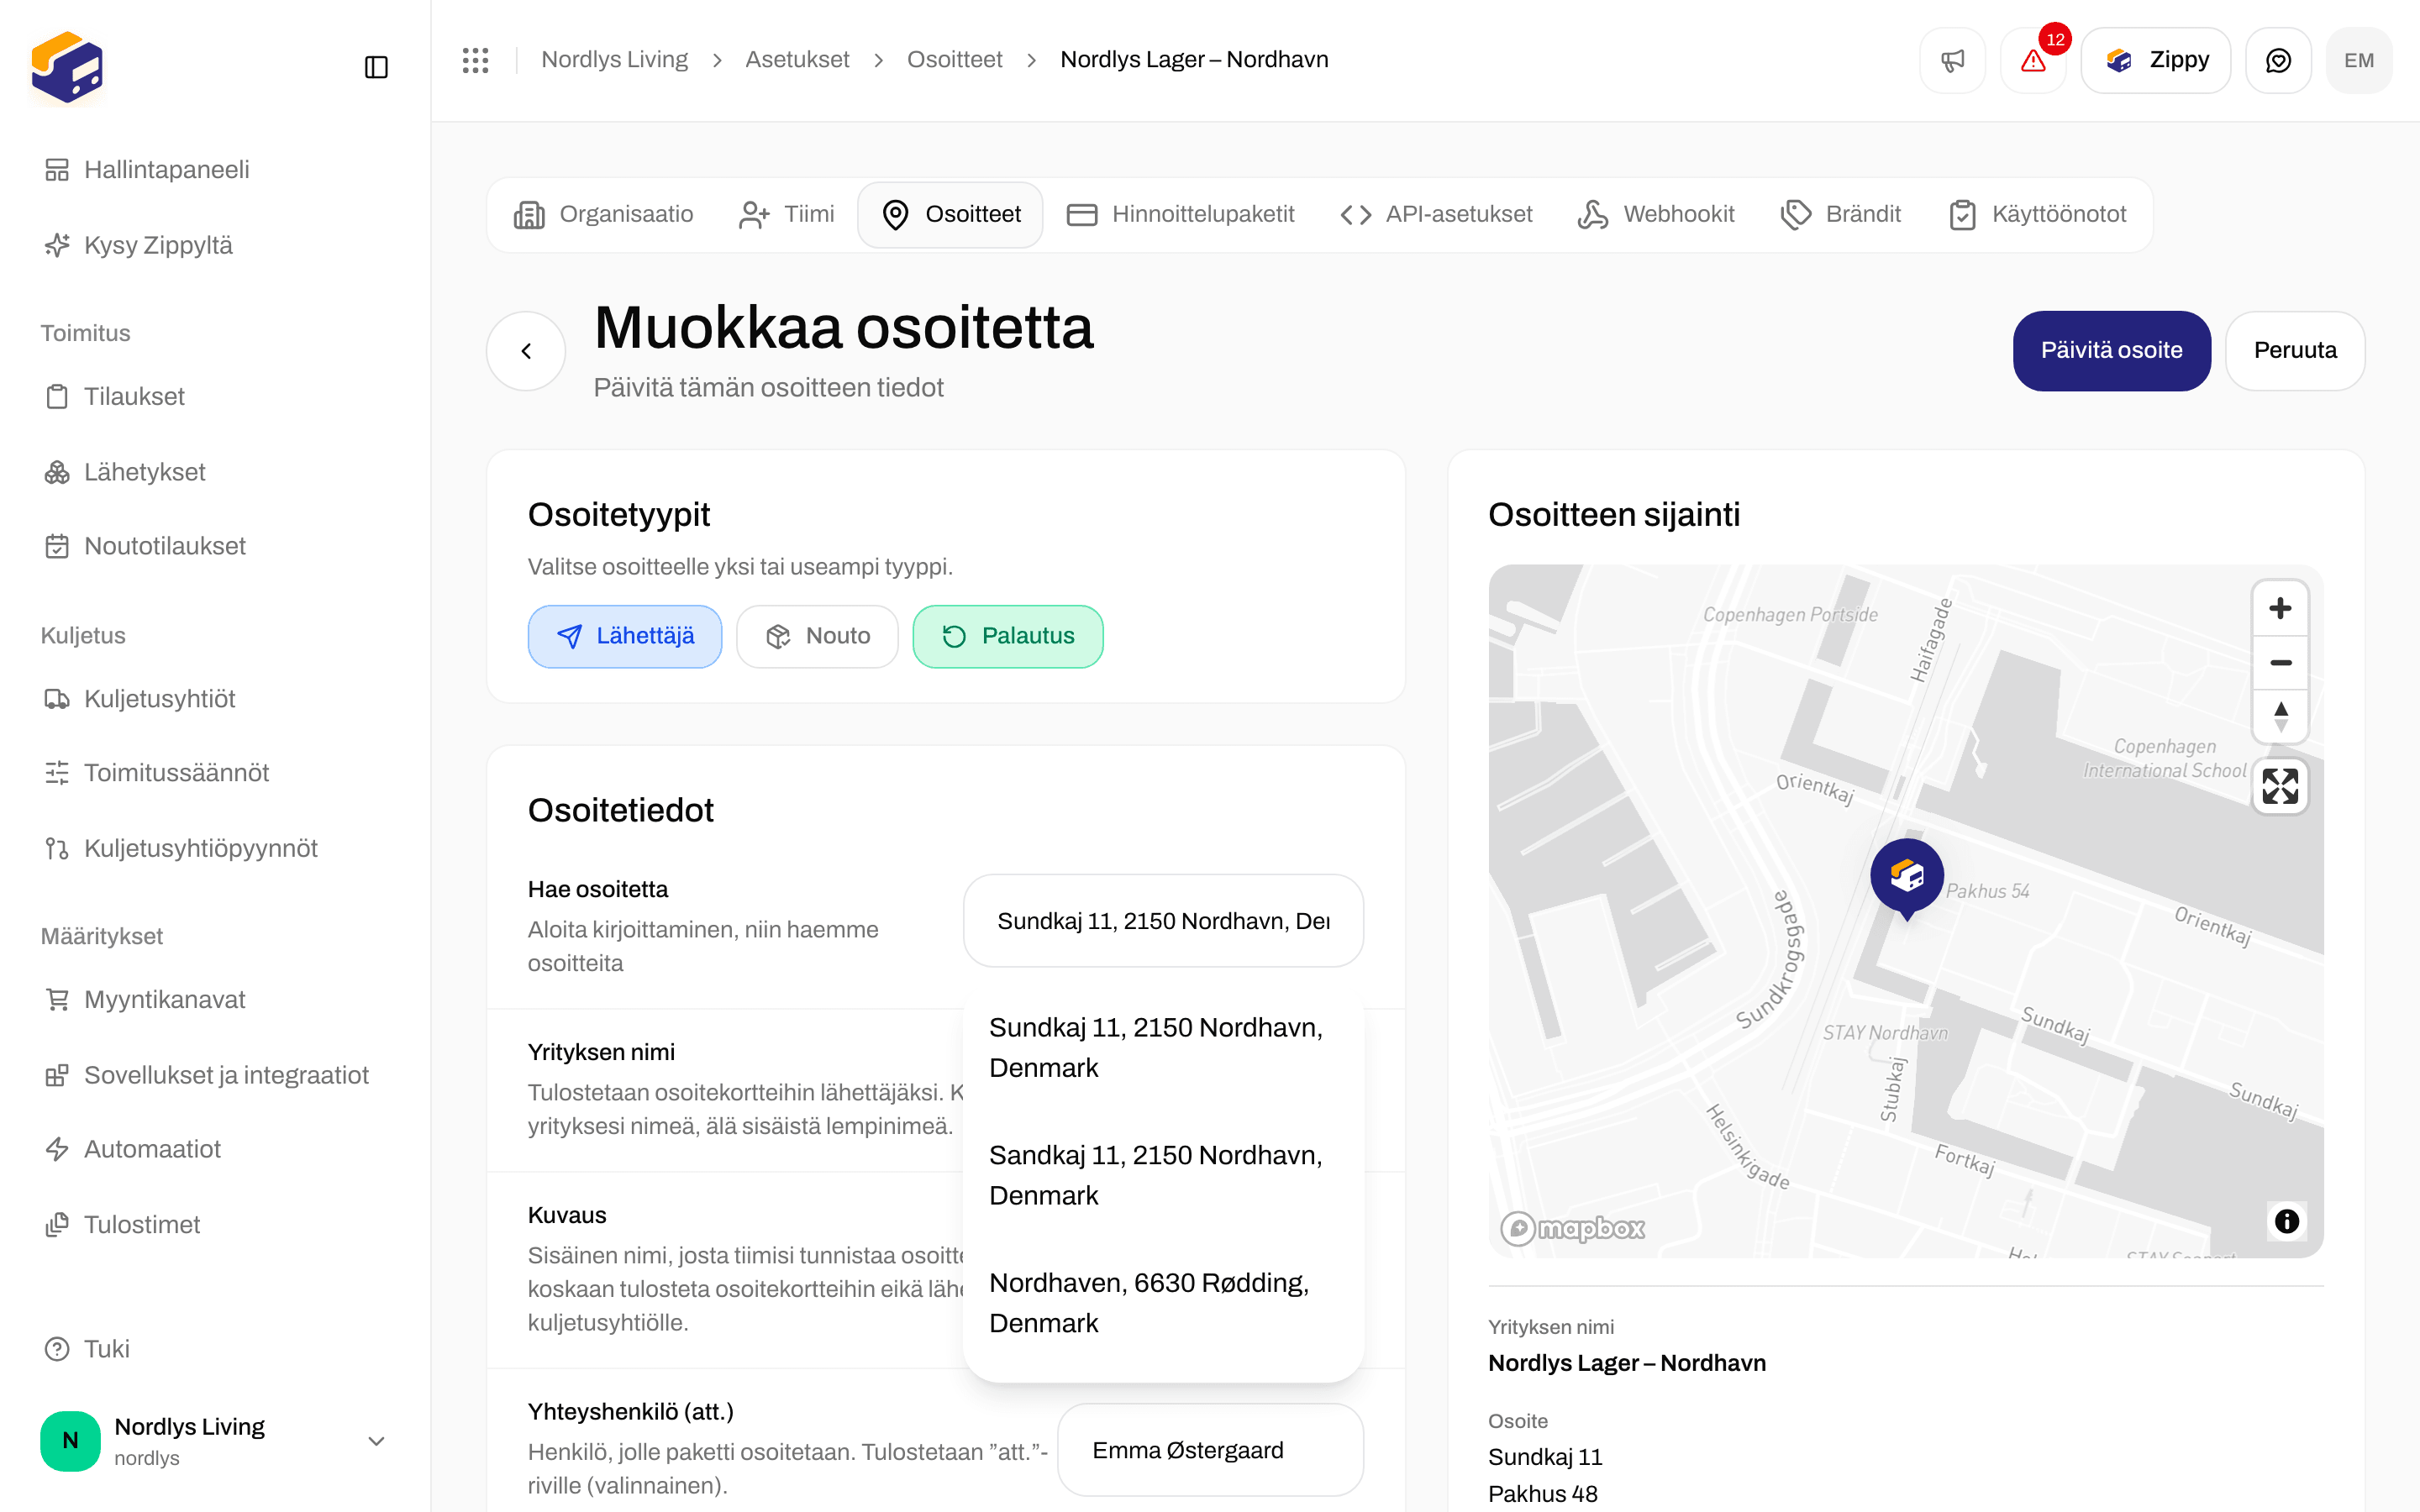Toggle Nouto address type
The image size is (2420, 1512).
click(x=817, y=636)
